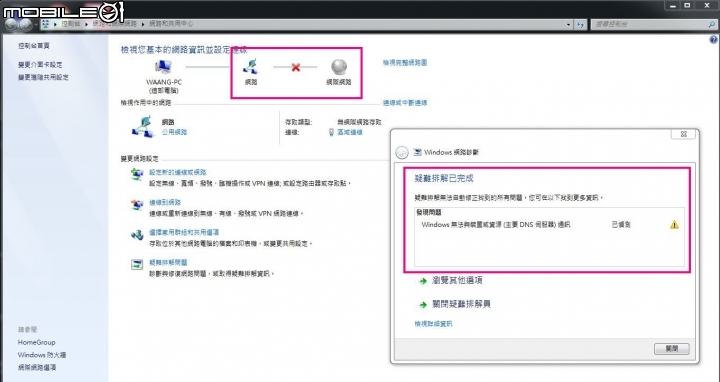
Task: Click the active network icon beside 公用網路
Action: (143, 126)
